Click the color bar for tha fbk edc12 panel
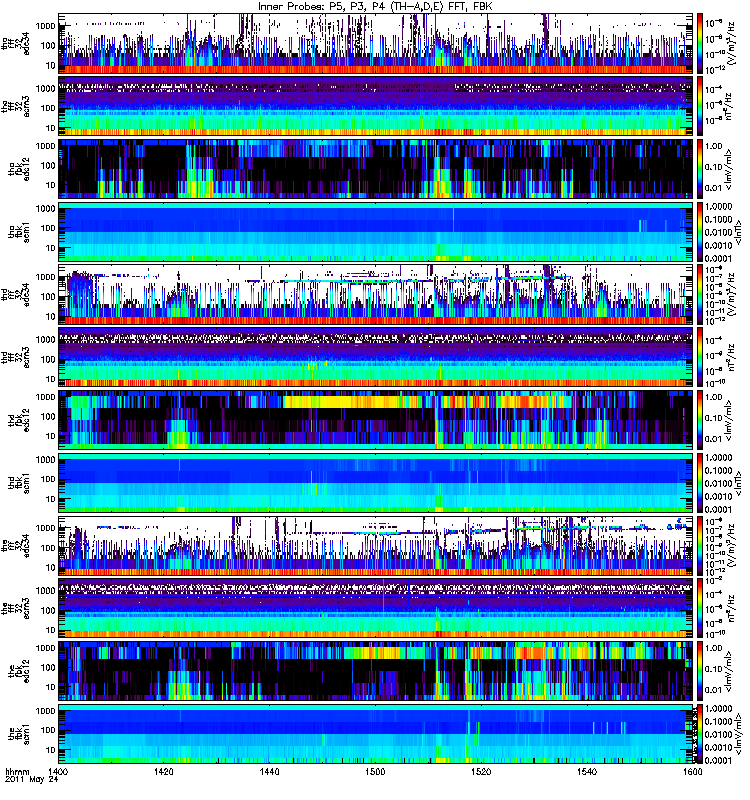750x800 pixels. 700,169
